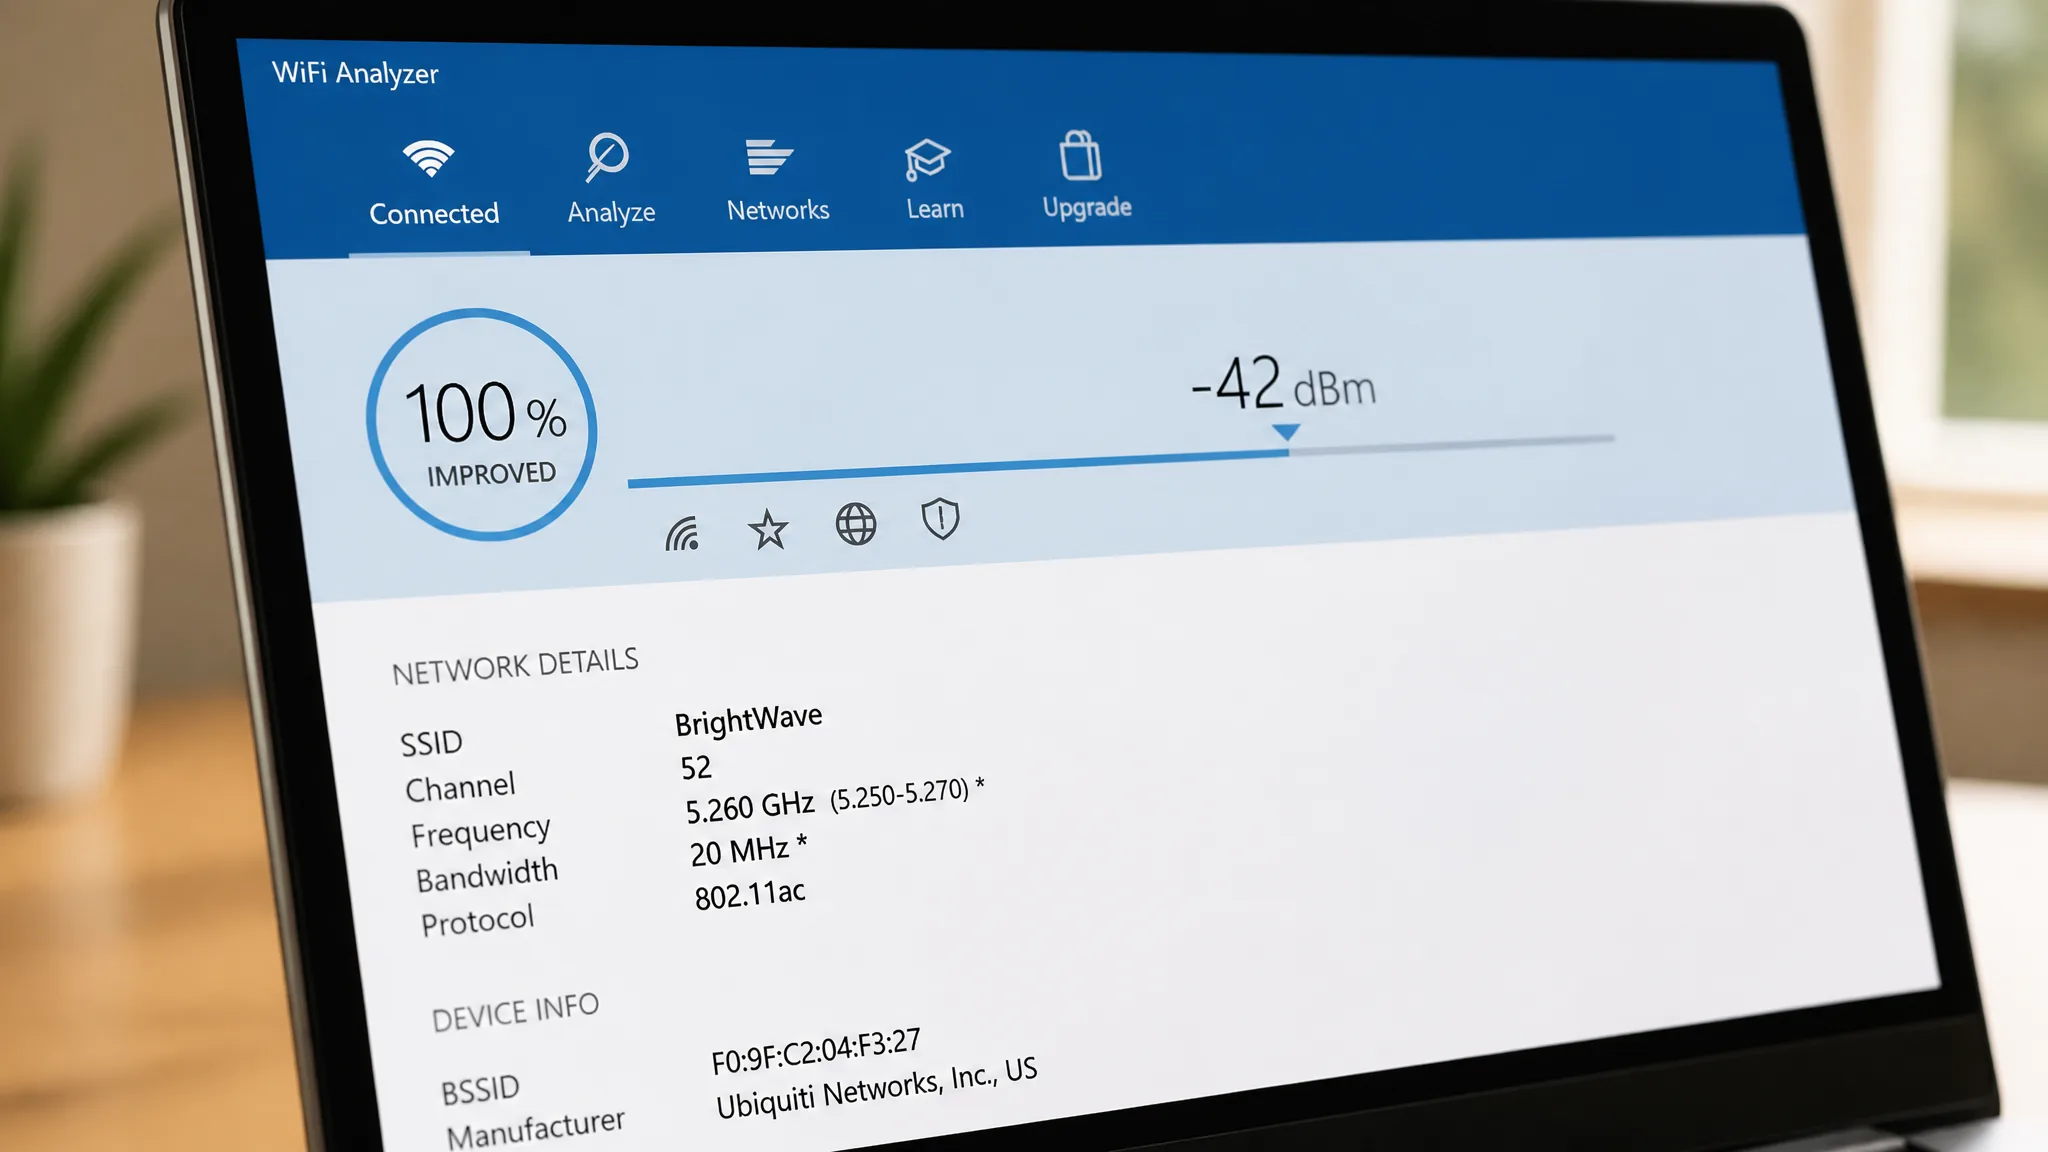Click the BSSID label
Viewport: 2048px width, 1152px height.
tap(480, 1090)
